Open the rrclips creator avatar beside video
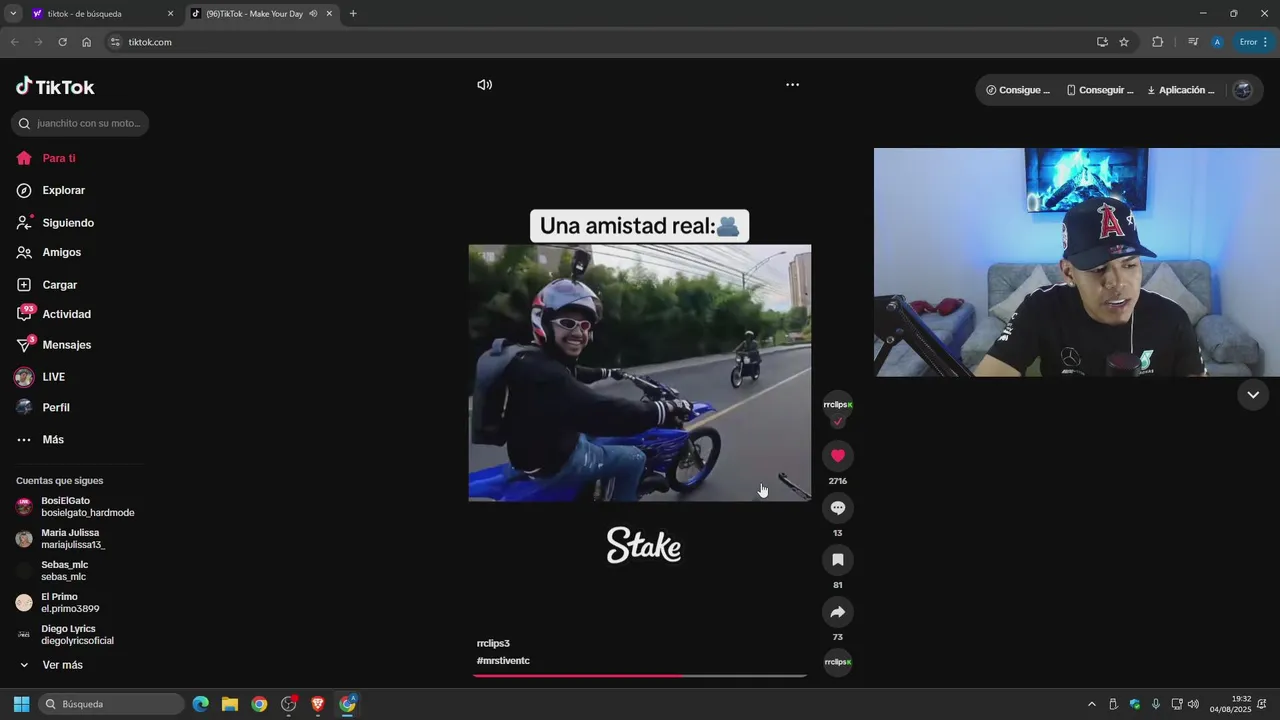The image size is (1280, 720). [x=838, y=405]
